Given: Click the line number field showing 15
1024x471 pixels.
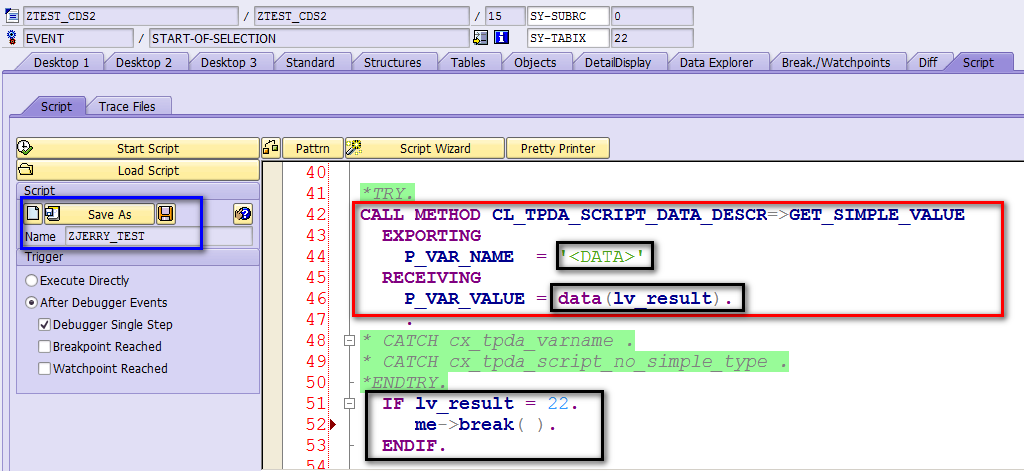Looking at the screenshot, I should tap(505, 16).
